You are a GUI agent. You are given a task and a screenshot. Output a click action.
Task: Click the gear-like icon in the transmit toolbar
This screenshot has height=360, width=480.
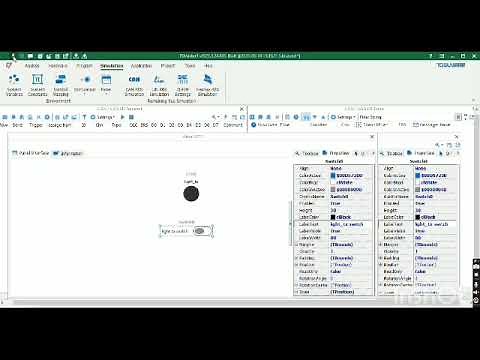tap(47, 117)
